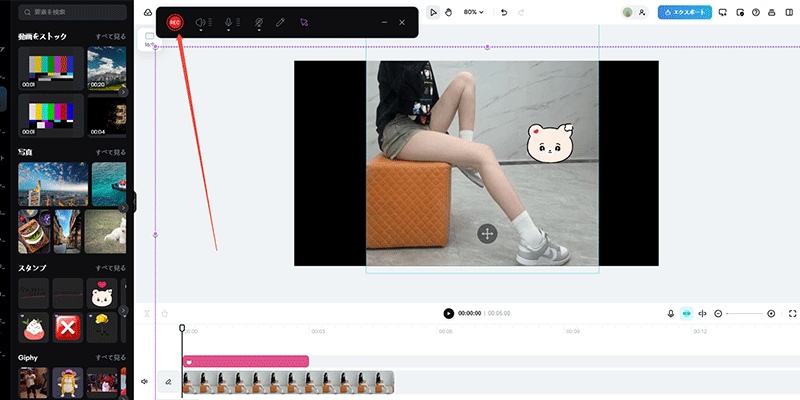Open cloud save status icon
Image resolution: width=800 pixels, height=400 pixels.
(147, 12)
